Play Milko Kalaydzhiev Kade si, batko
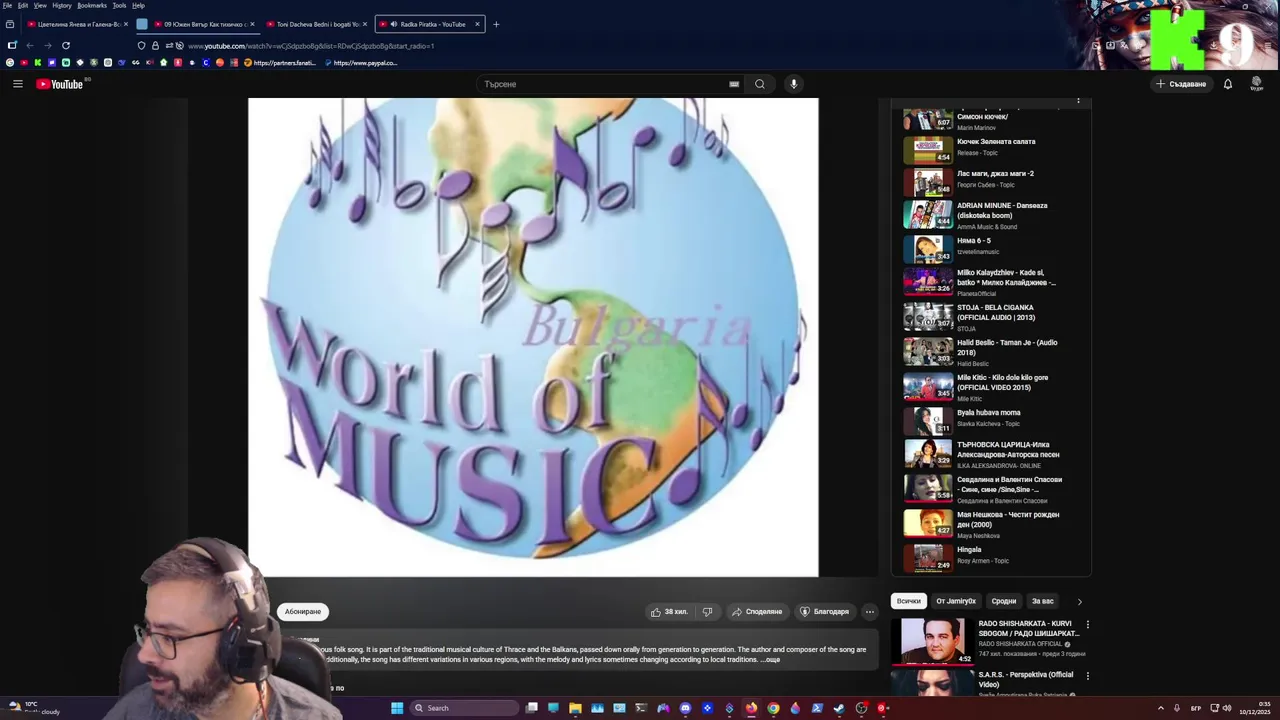Screen dimensions: 1280x720 coord(982,282)
